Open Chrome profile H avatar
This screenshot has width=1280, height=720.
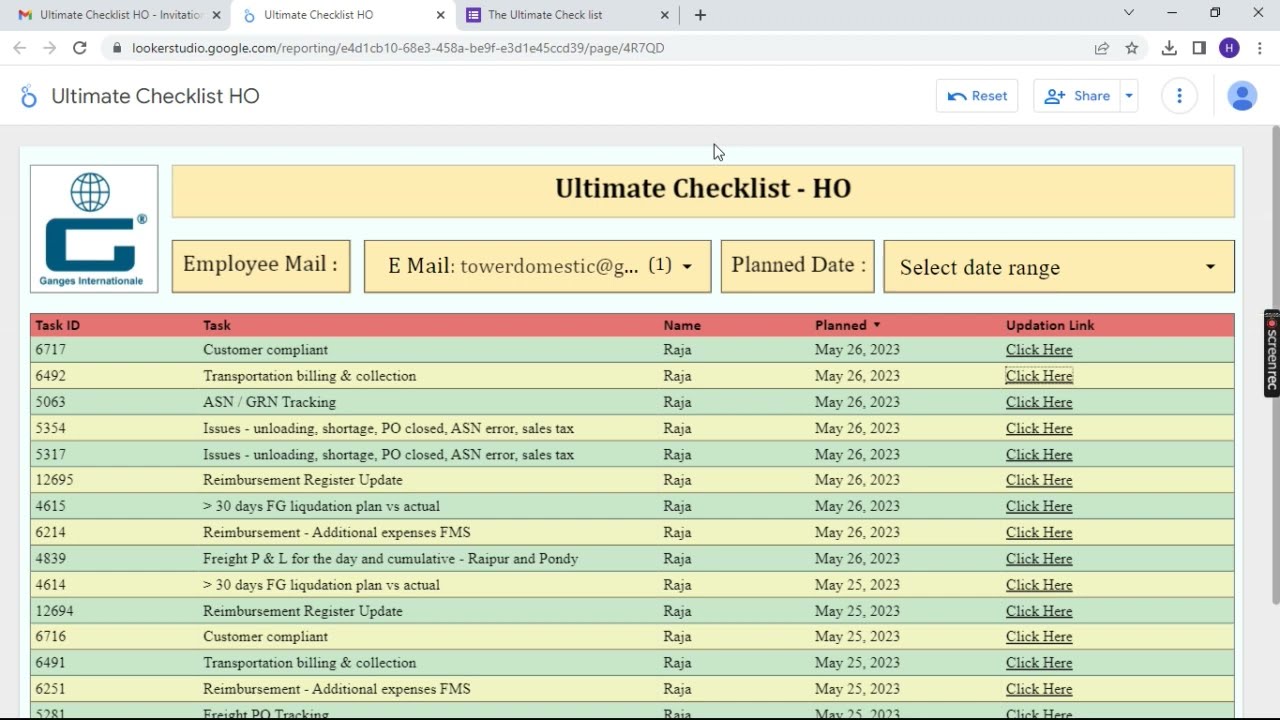(1229, 48)
